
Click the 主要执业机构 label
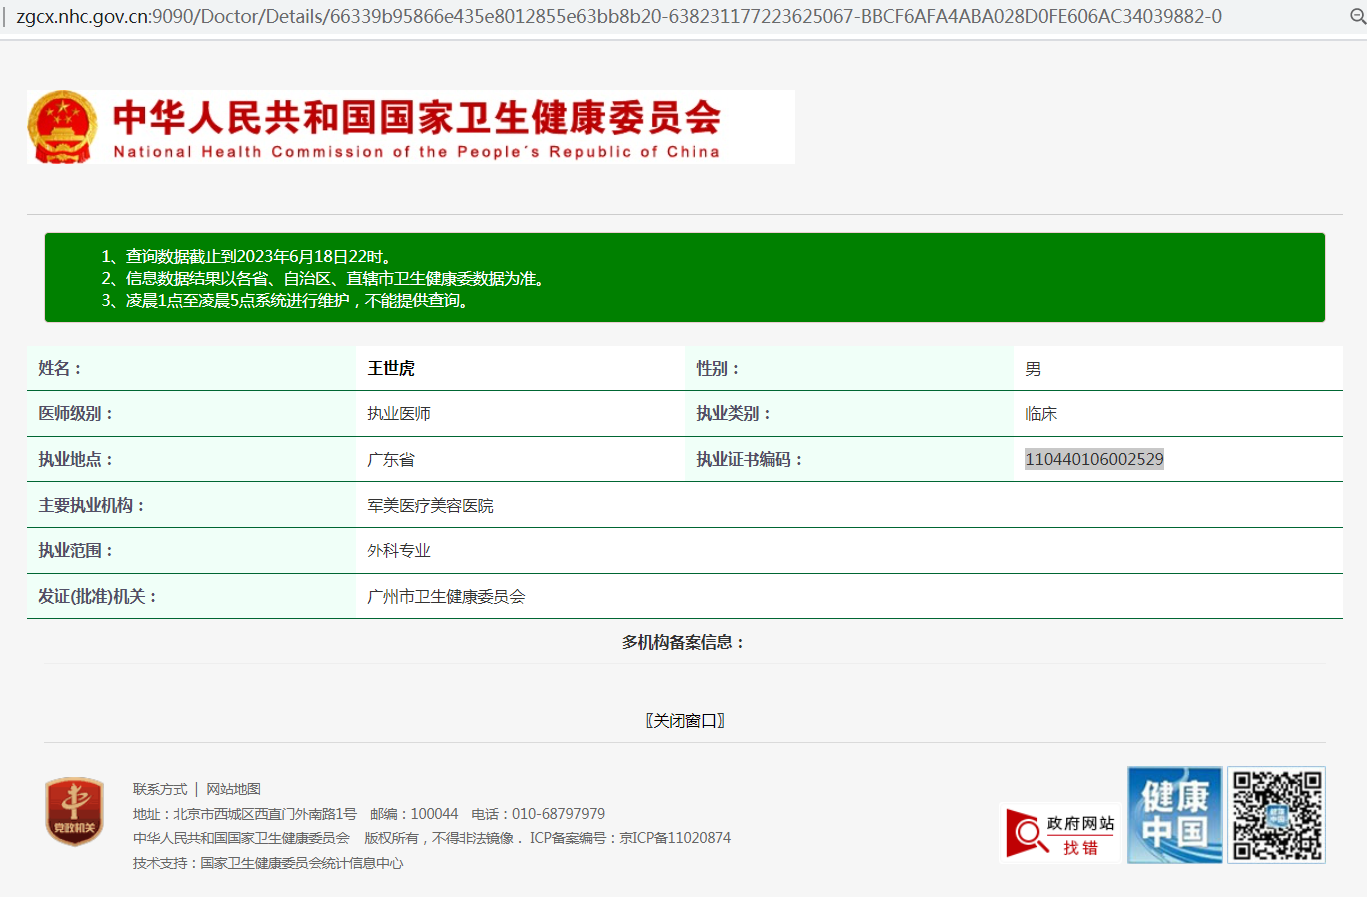[92, 505]
